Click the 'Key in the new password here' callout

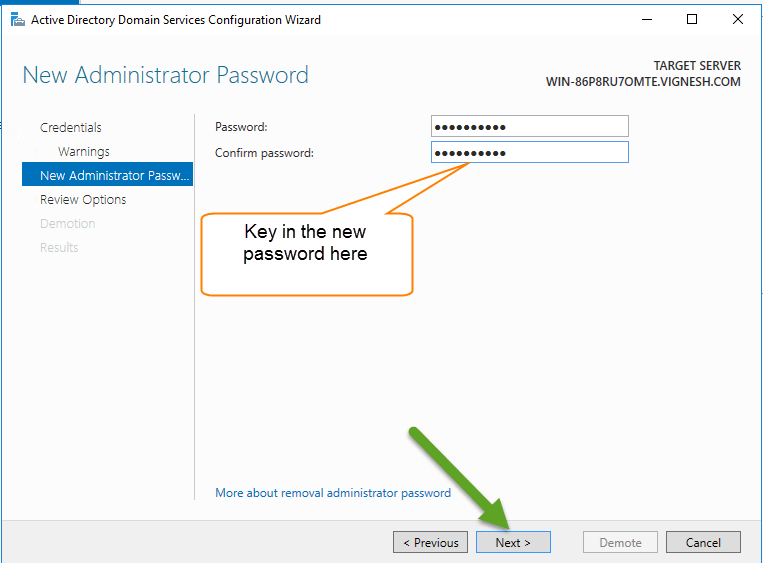click(x=306, y=244)
